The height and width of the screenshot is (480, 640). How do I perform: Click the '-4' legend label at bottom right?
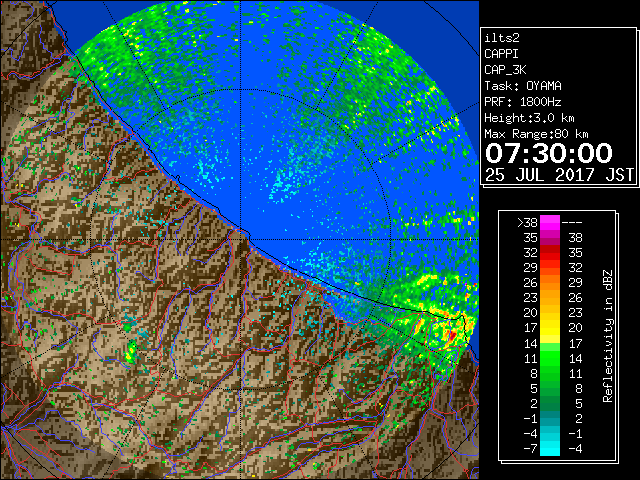coord(576,449)
